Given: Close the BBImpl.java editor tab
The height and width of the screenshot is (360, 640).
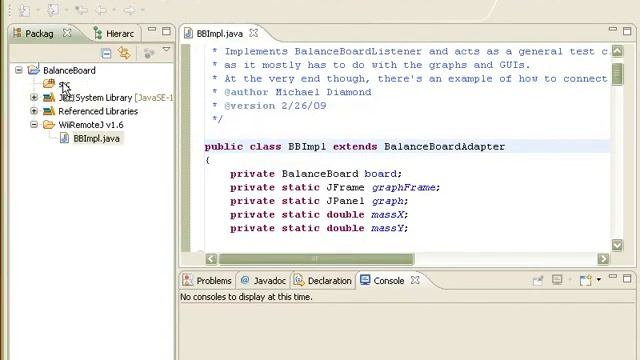Looking at the screenshot, I should coord(253,33).
